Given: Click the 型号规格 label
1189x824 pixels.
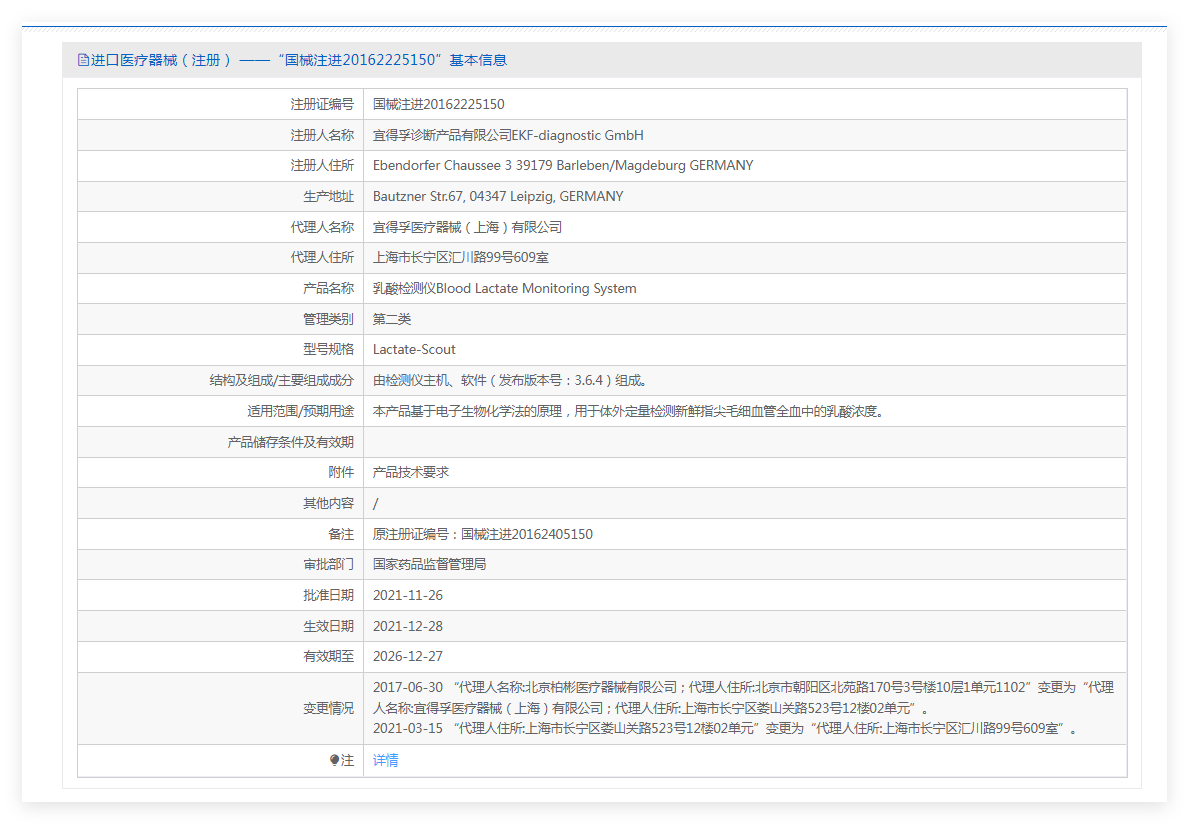Looking at the screenshot, I should click(x=328, y=349).
